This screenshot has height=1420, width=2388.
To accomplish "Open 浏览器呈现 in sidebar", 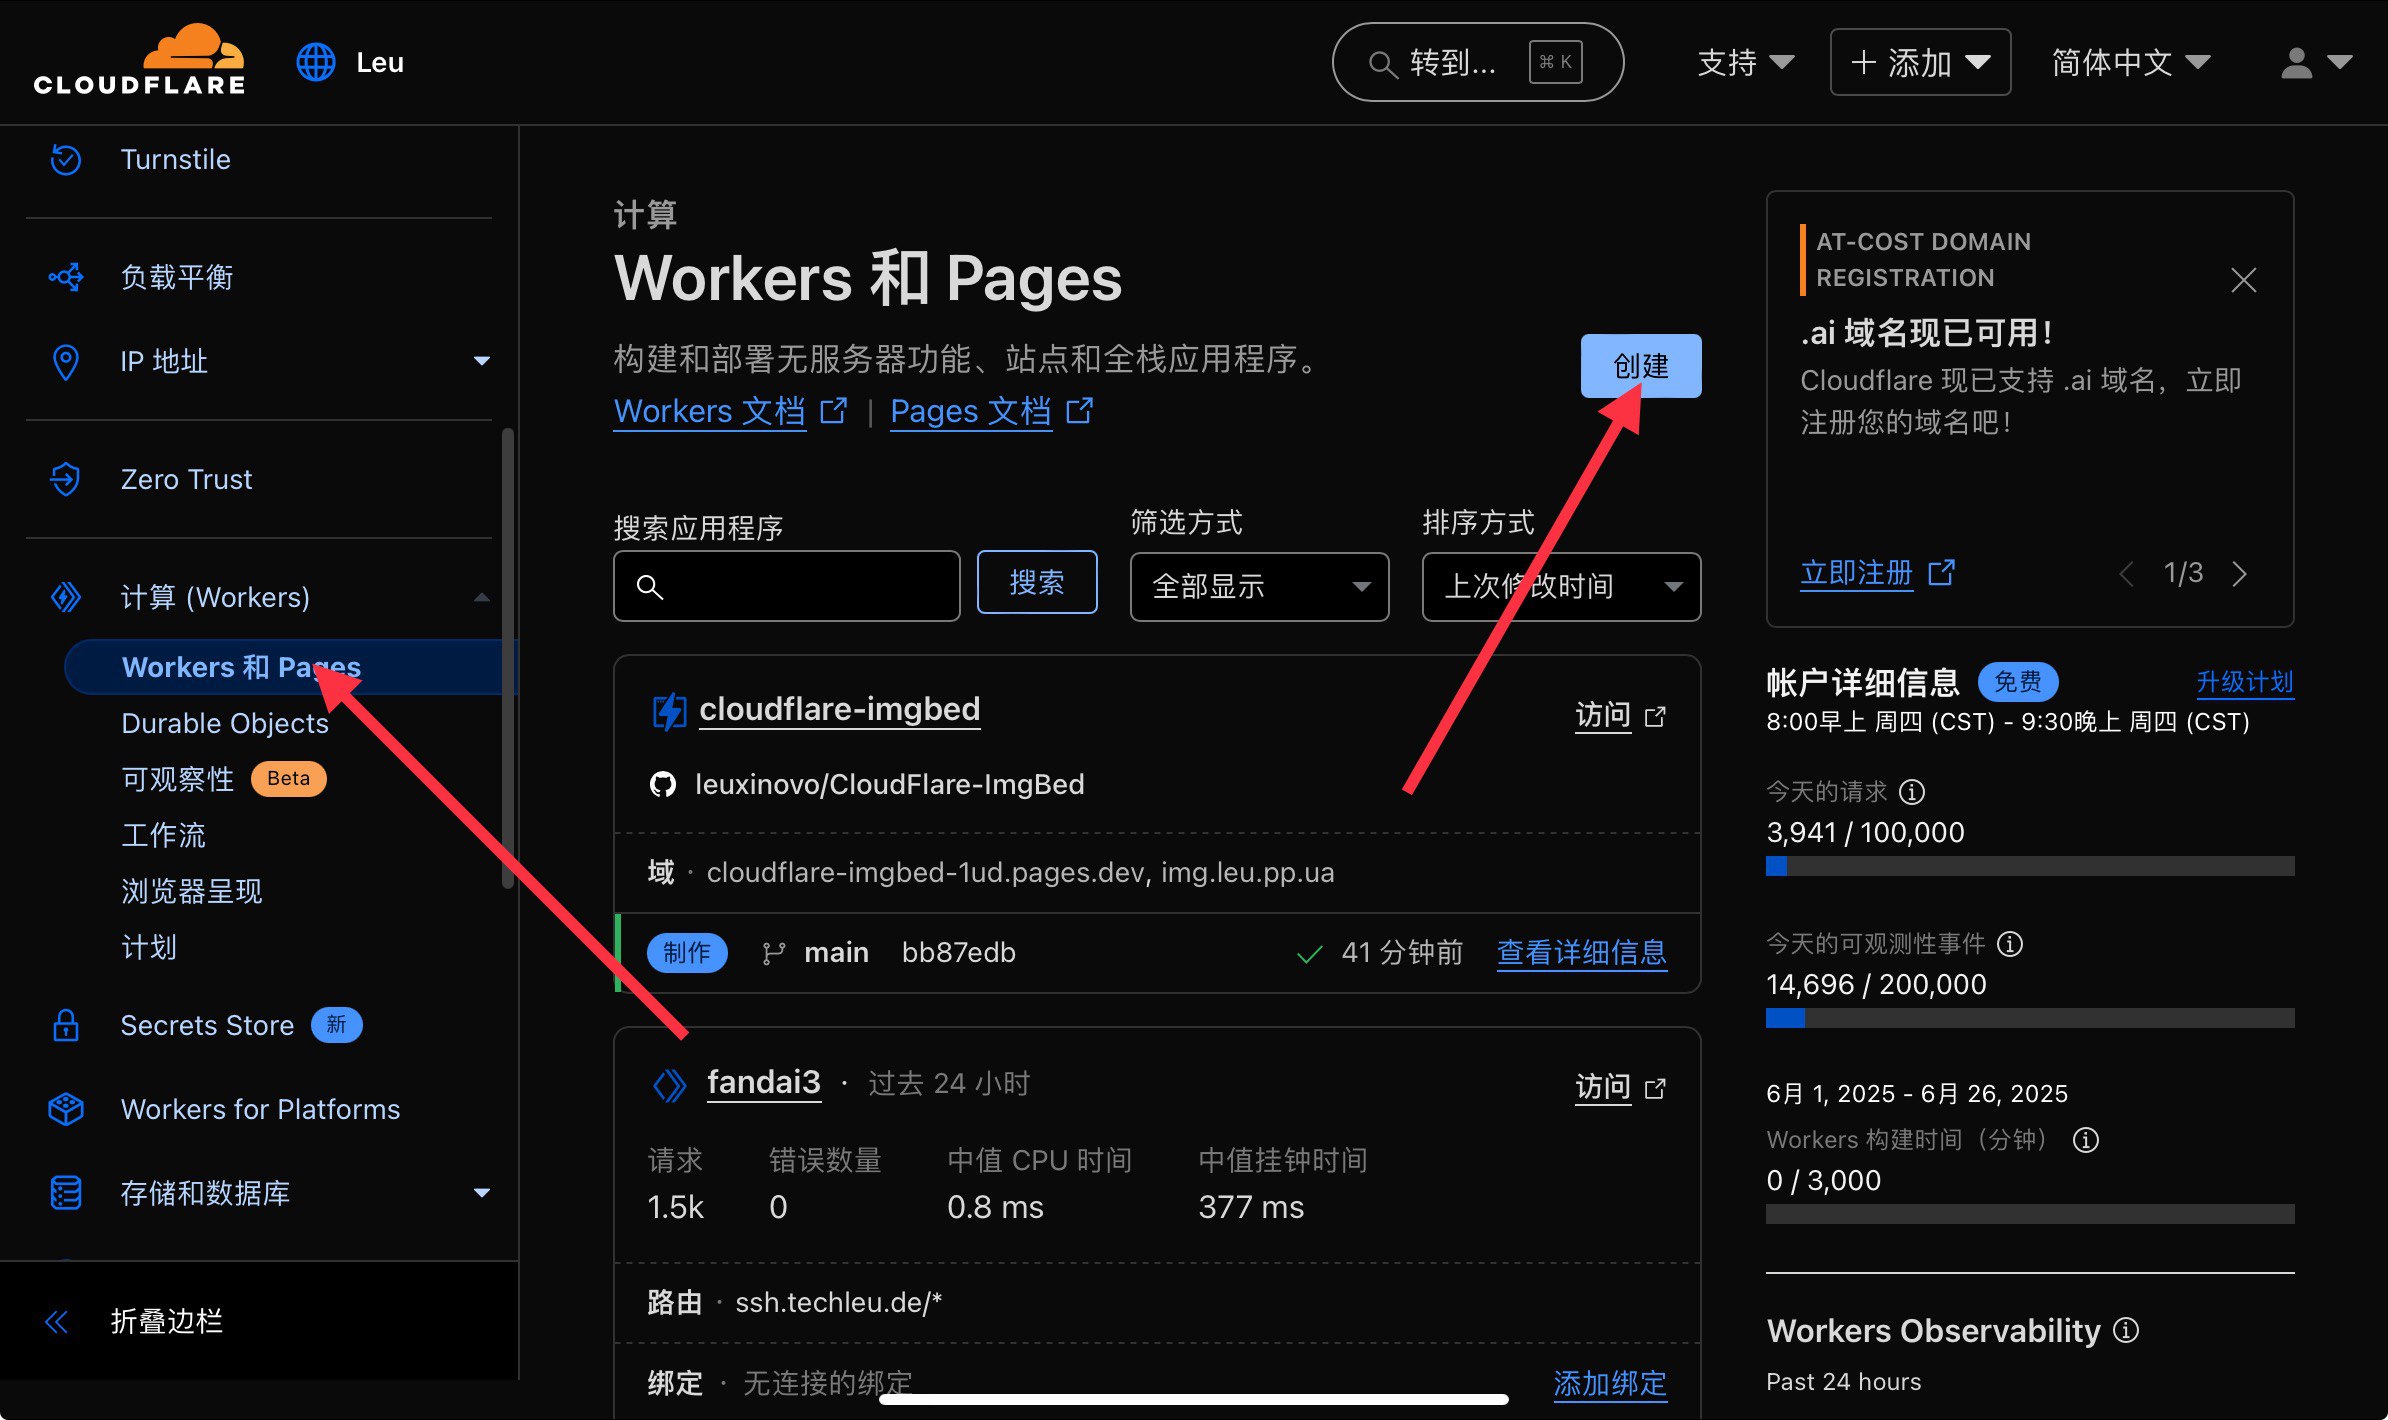I will pos(192,891).
